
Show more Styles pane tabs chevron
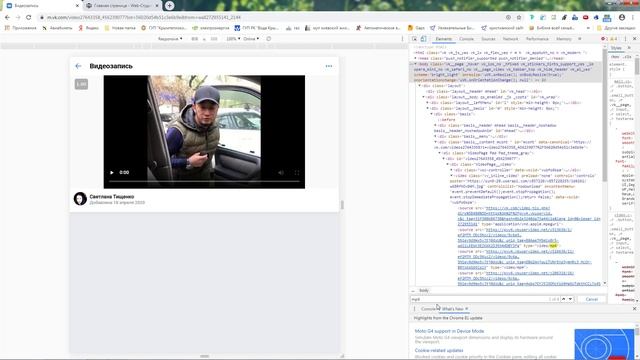point(629,48)
